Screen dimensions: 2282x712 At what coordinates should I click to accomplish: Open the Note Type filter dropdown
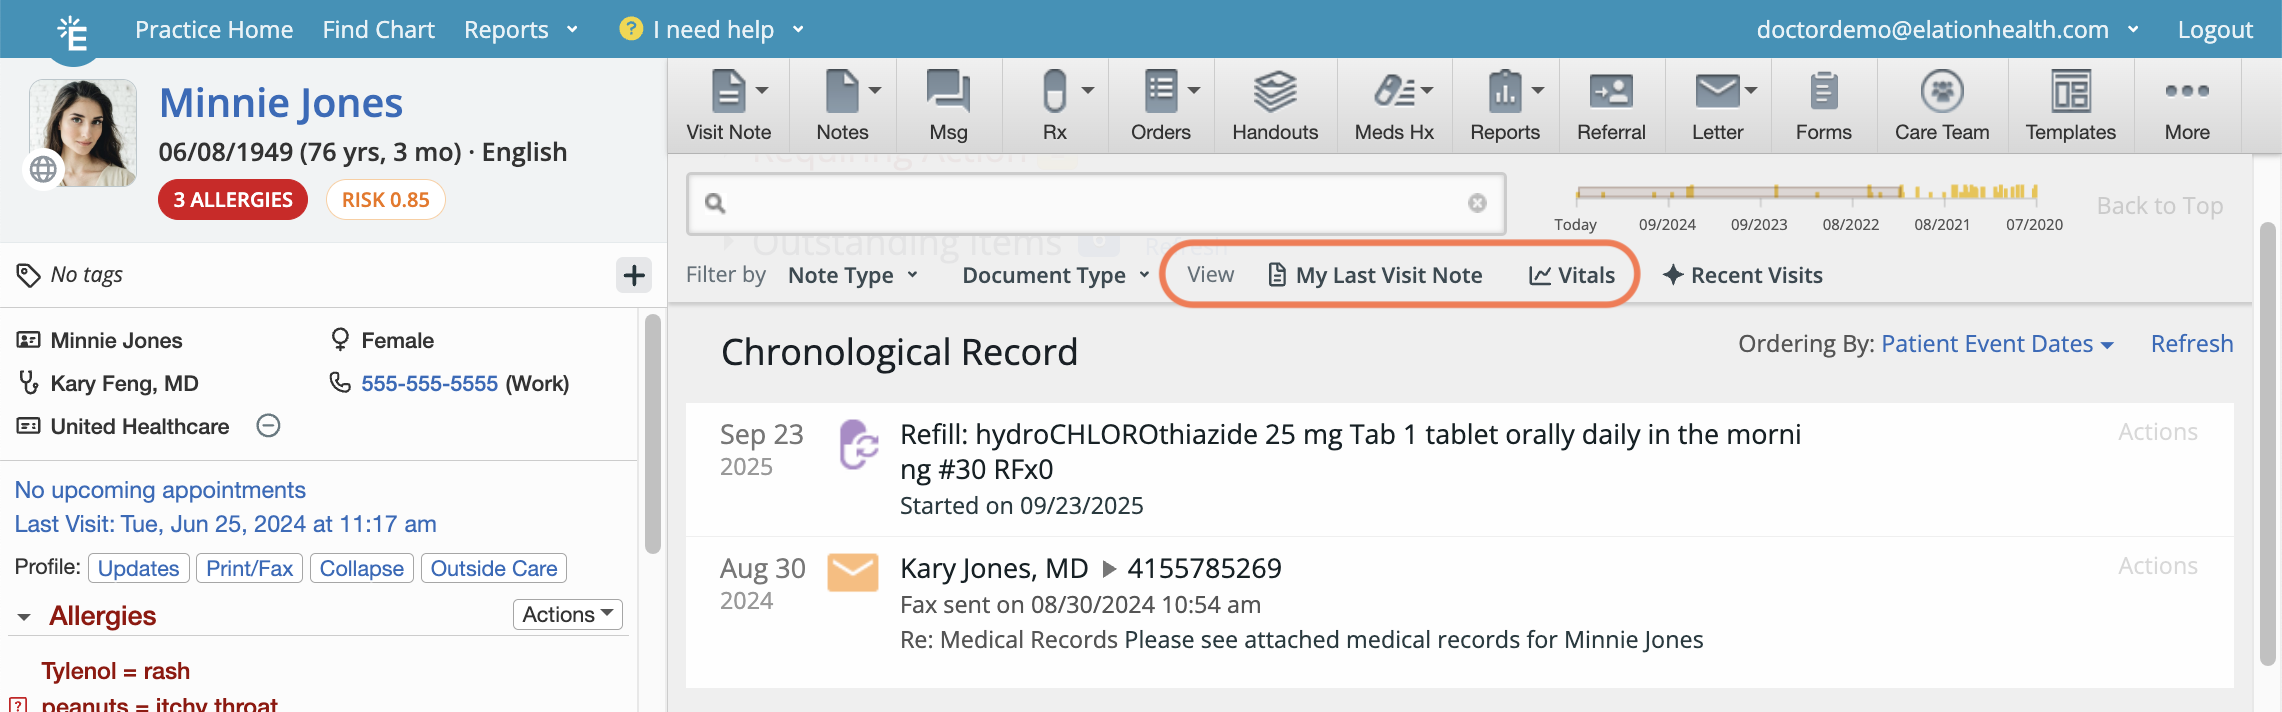pos(852,276)
